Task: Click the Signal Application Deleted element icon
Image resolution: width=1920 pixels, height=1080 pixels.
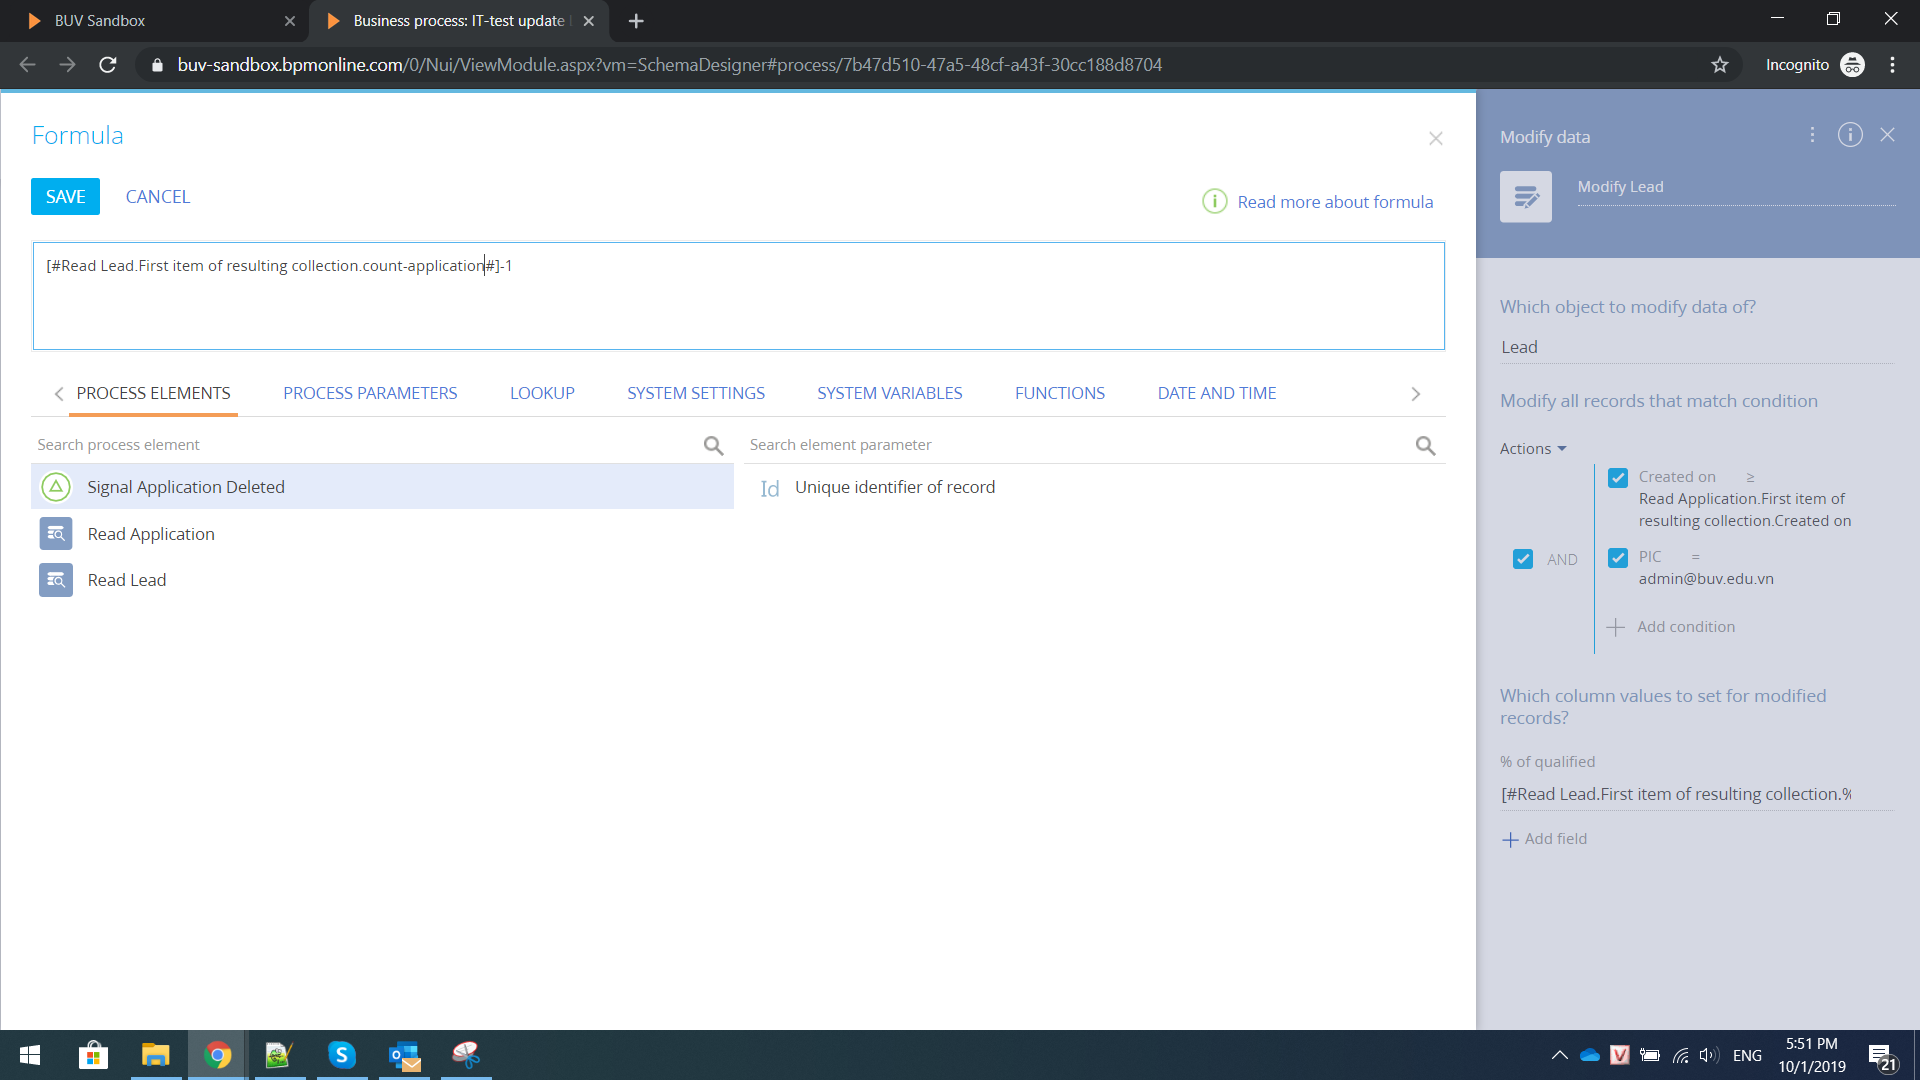Action: [x=56, y=487]
